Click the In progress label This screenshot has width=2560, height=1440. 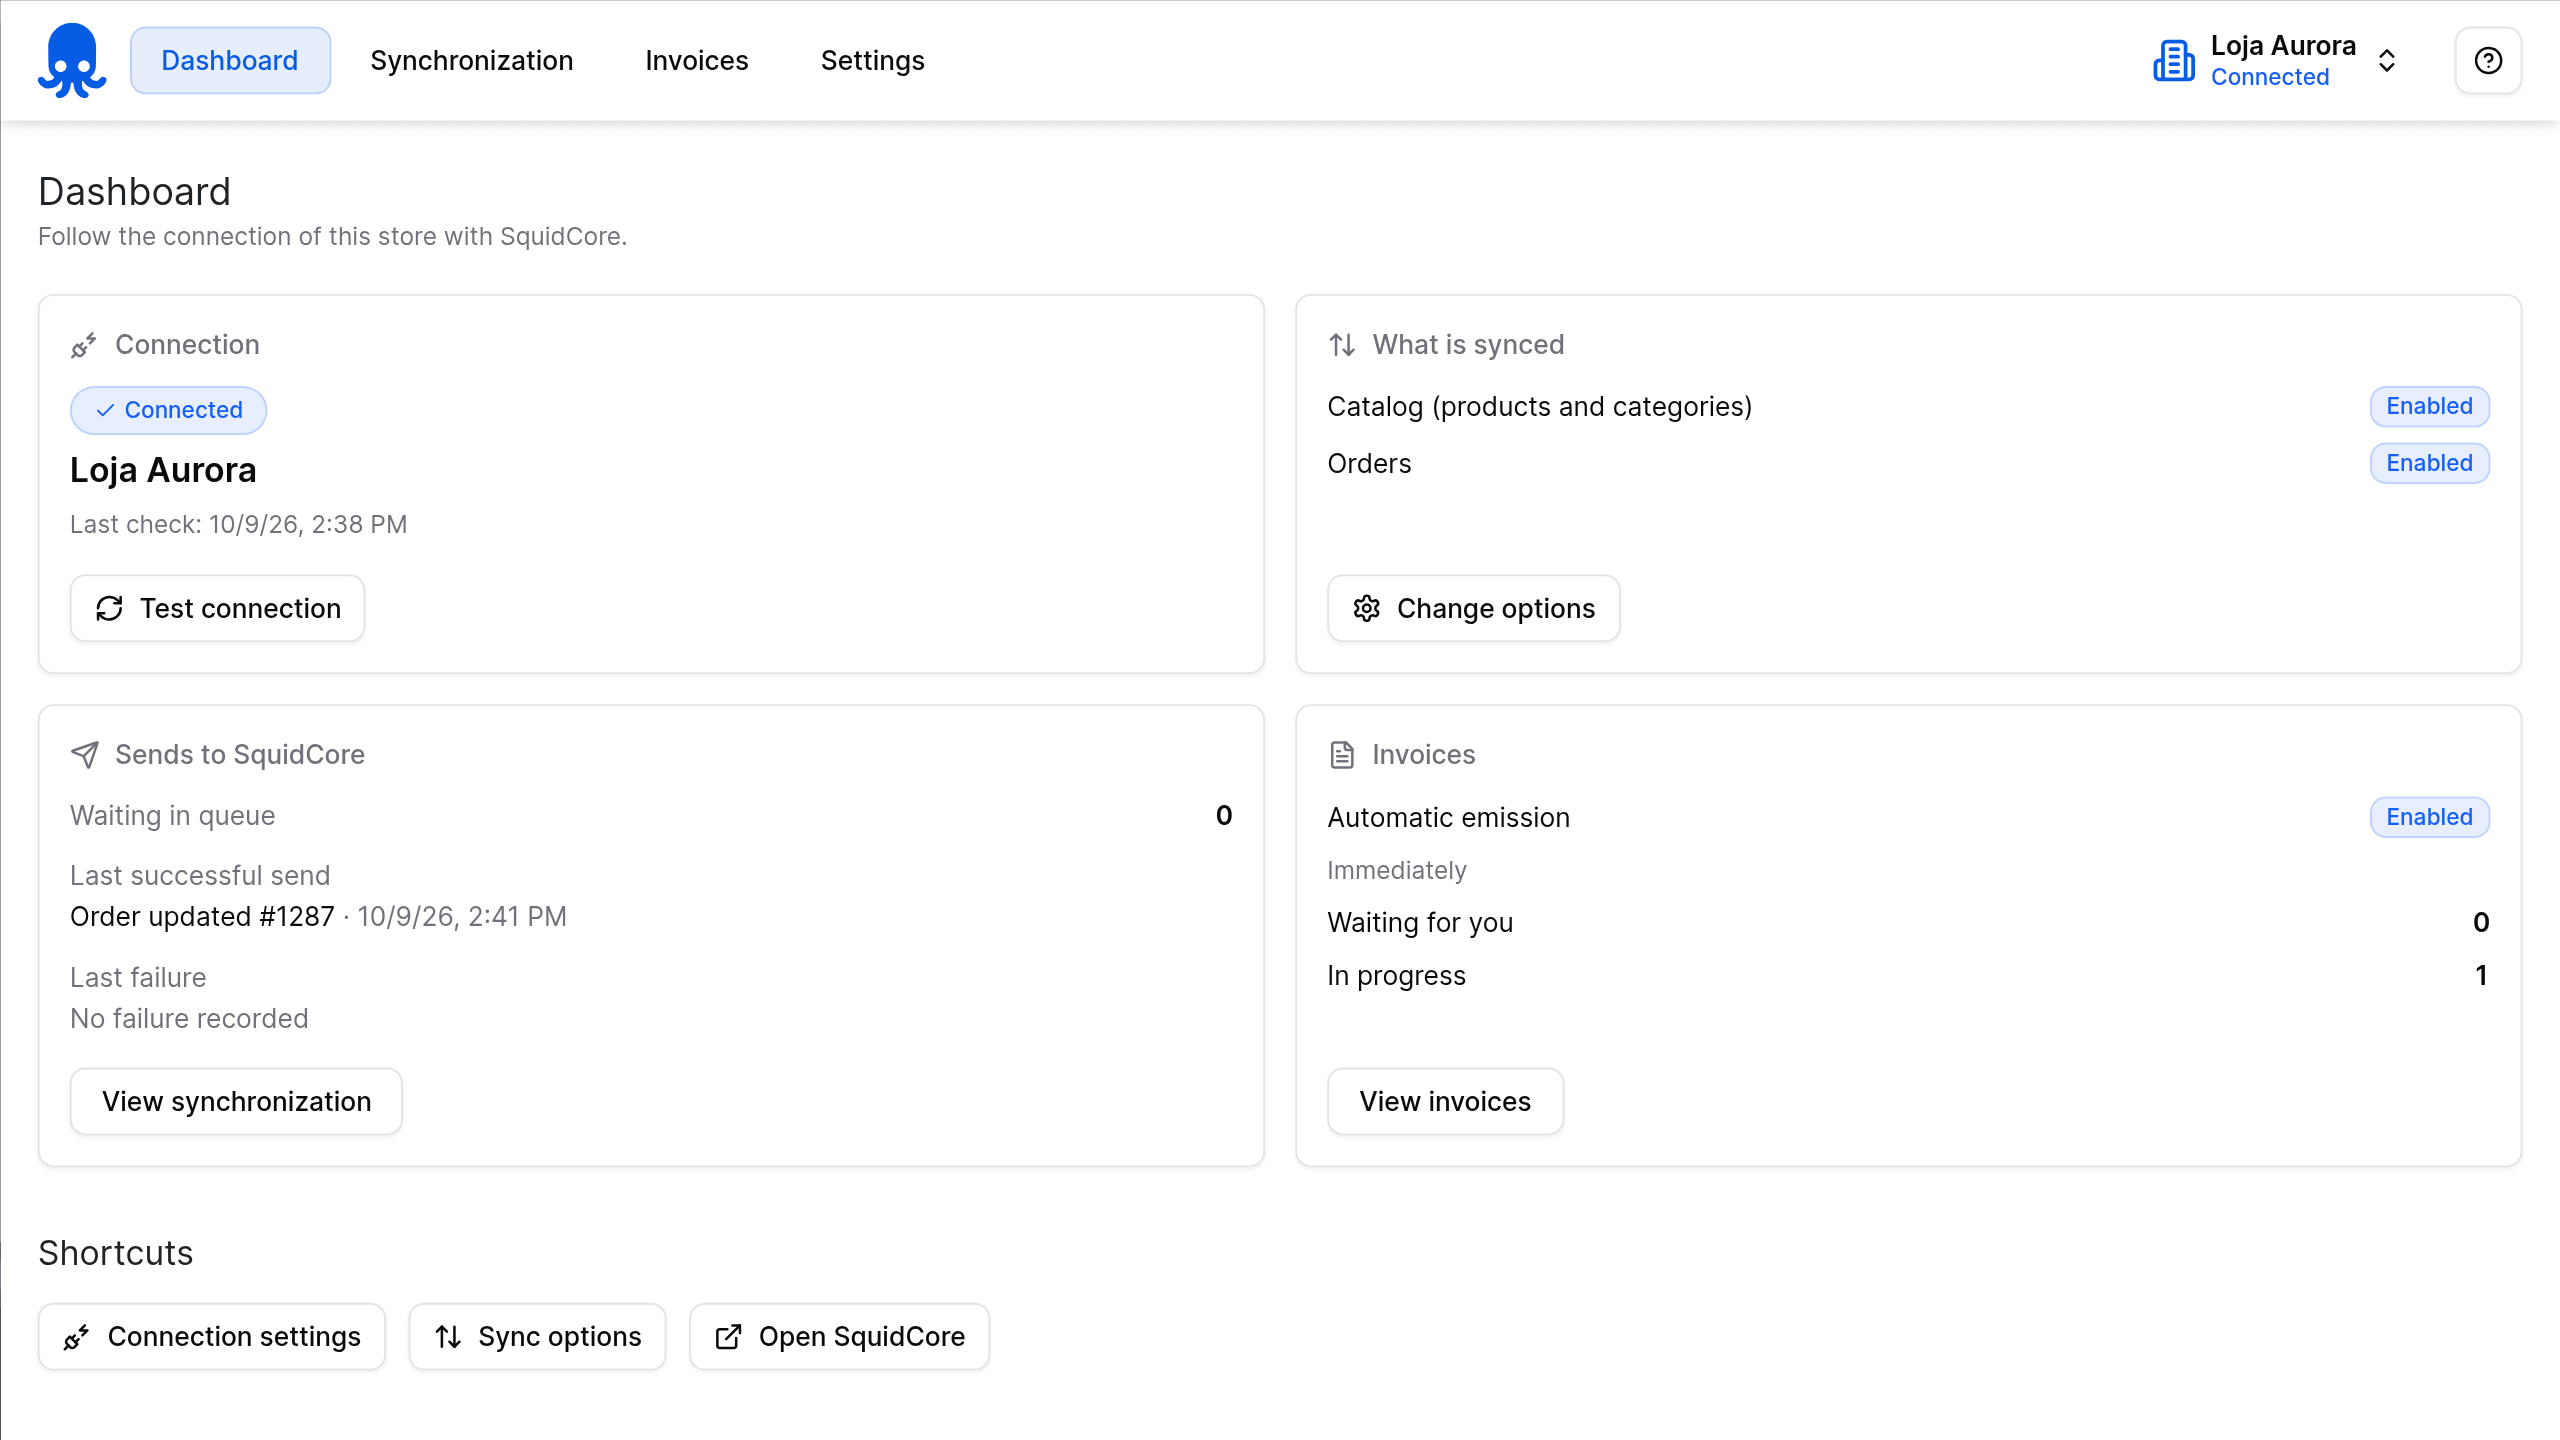[x=1397, y=975]
